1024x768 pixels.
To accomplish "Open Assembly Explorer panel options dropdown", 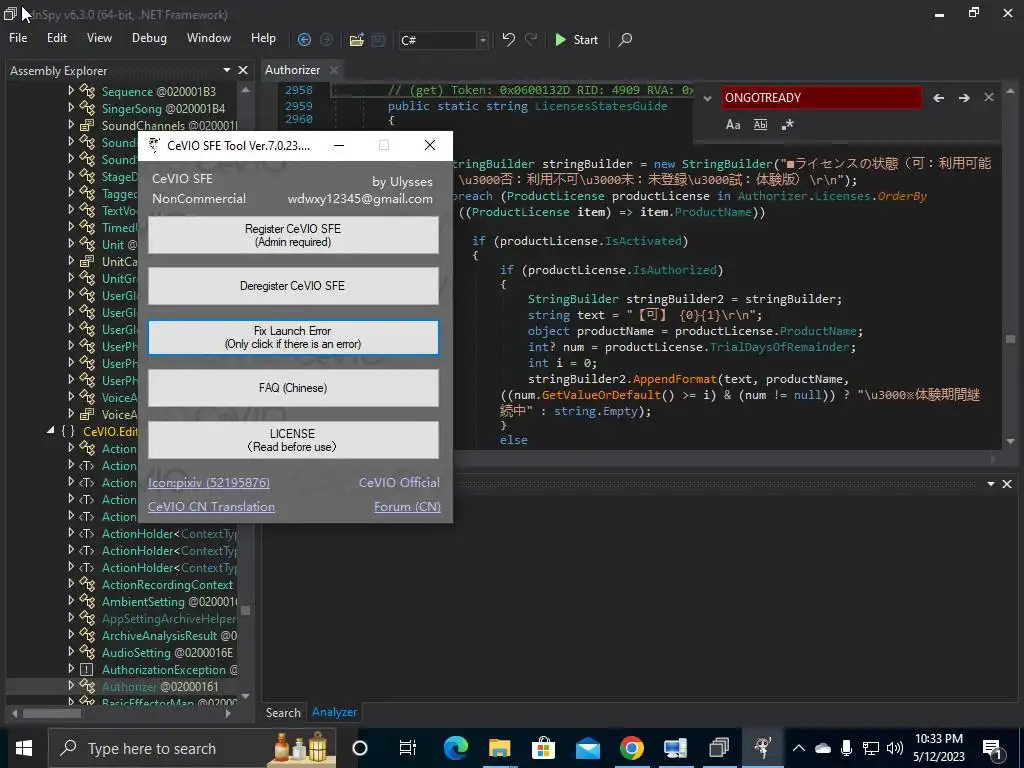I will pyautogui.click(x=227, y=70).
